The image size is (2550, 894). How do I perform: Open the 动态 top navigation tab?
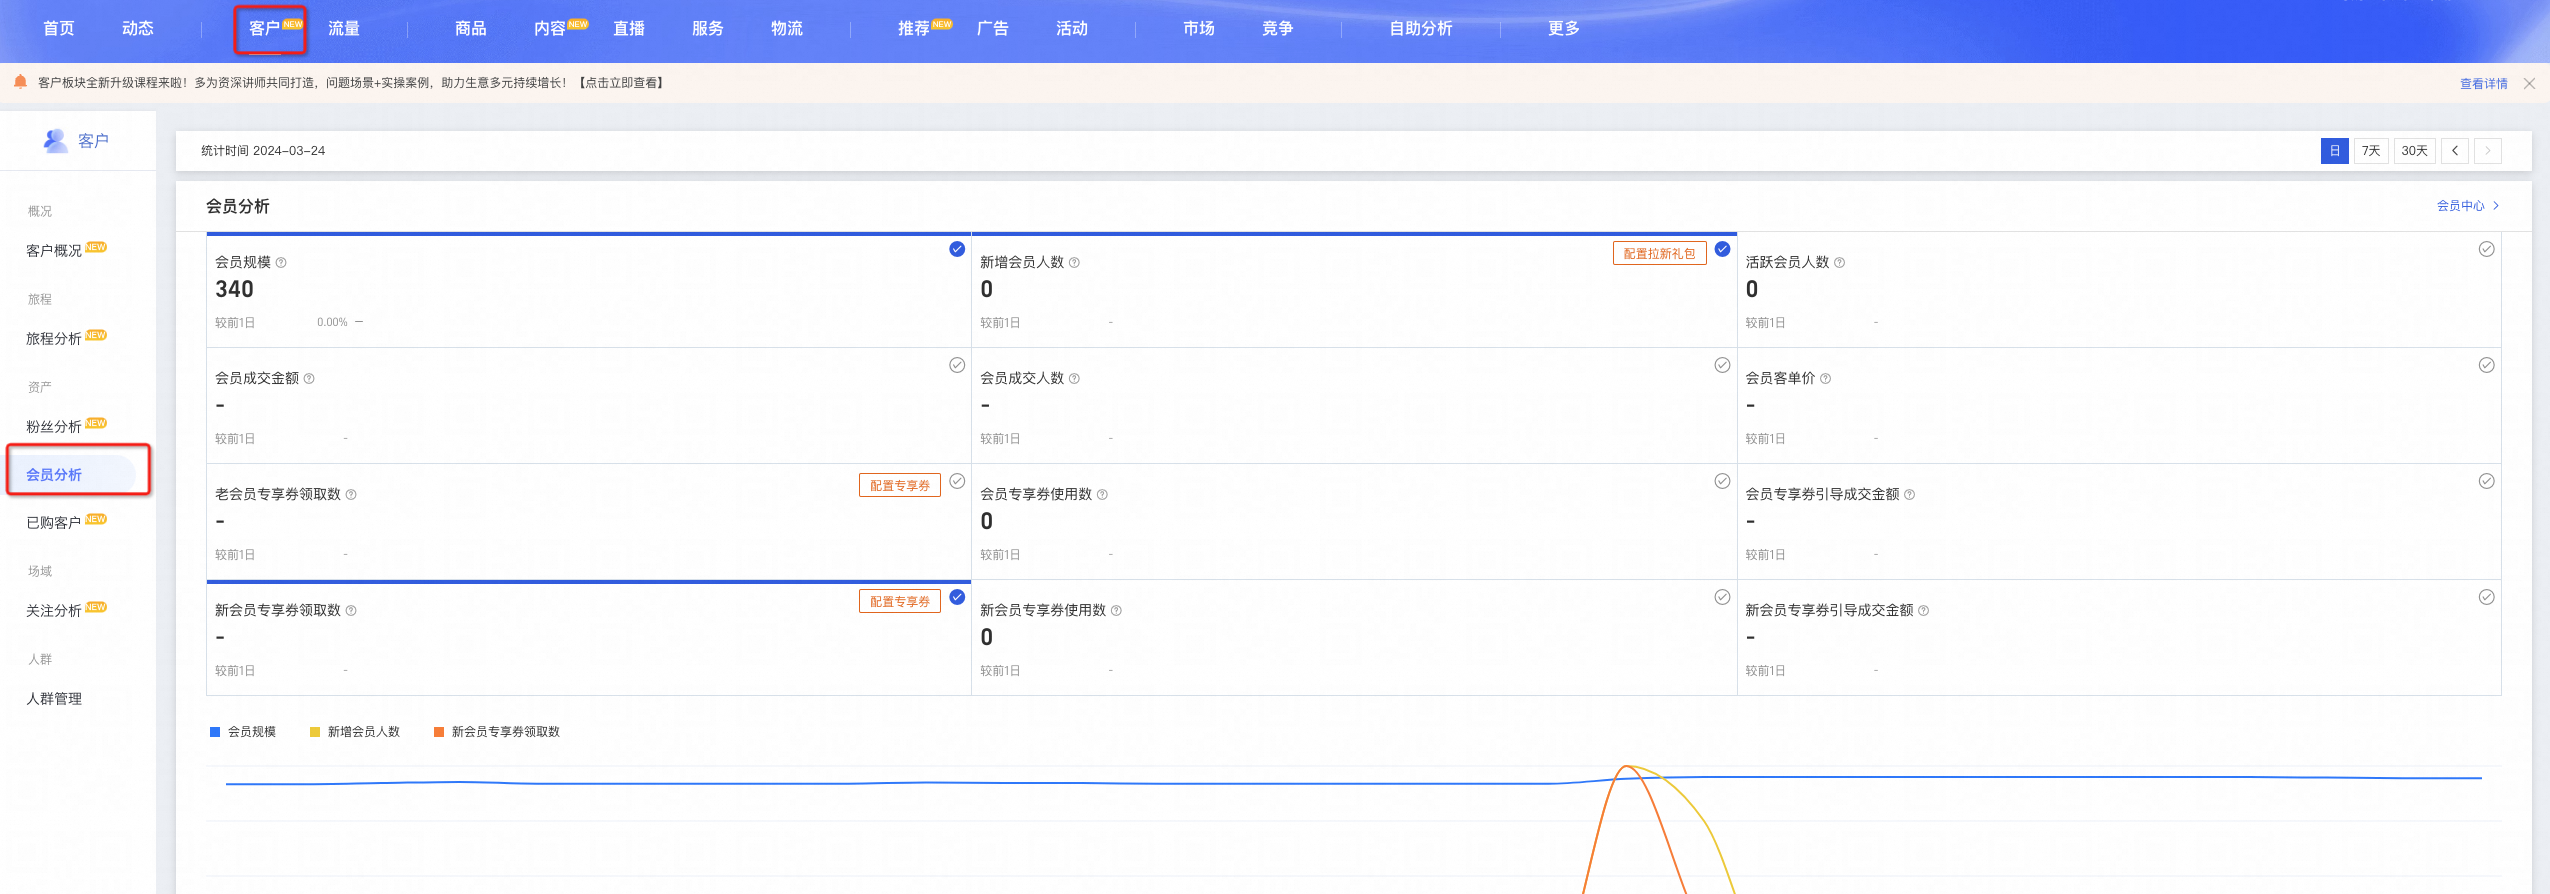(138, 29)
